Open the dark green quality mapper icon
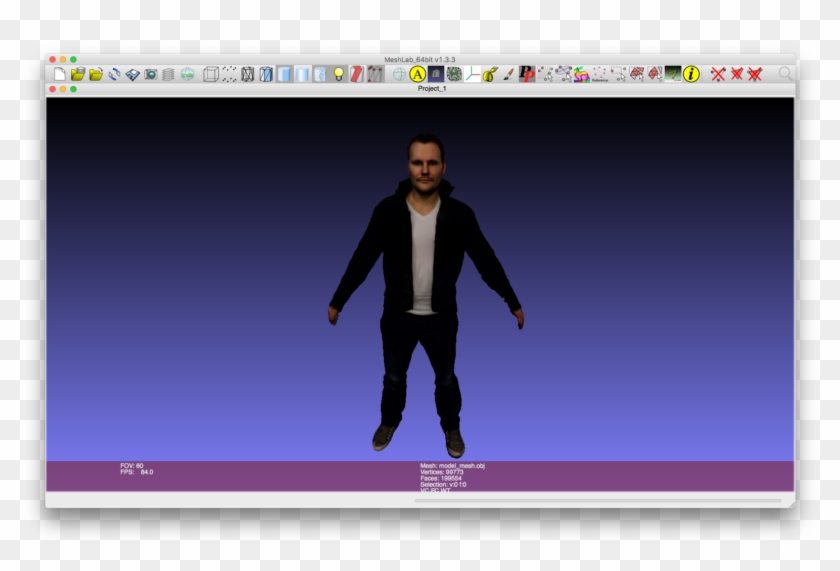Screen dimensions: 840x571 click(673, 74)
